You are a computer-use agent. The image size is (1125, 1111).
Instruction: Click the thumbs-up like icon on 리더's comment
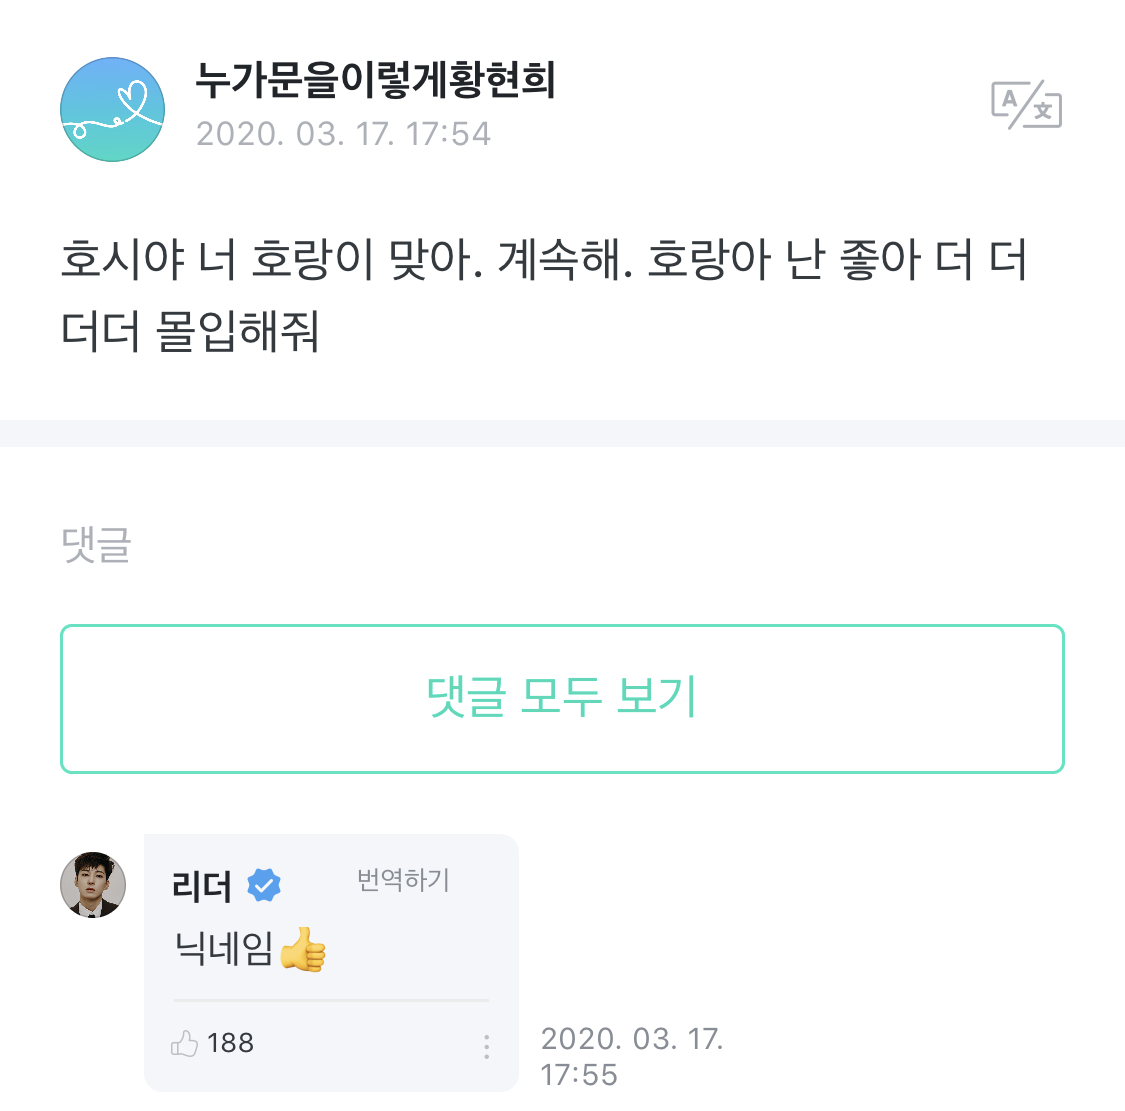pyautogui.click(x=185, y=1042)
